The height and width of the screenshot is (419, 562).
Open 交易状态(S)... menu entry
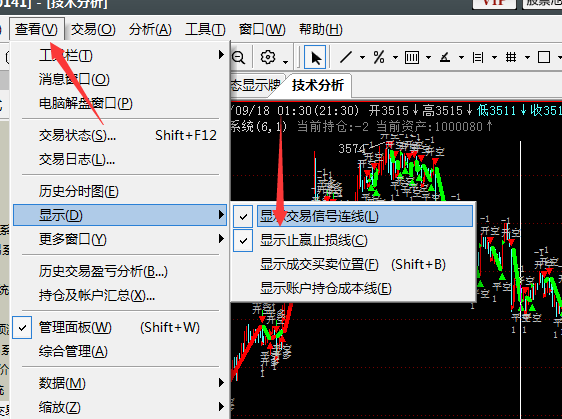coord(120,135)
